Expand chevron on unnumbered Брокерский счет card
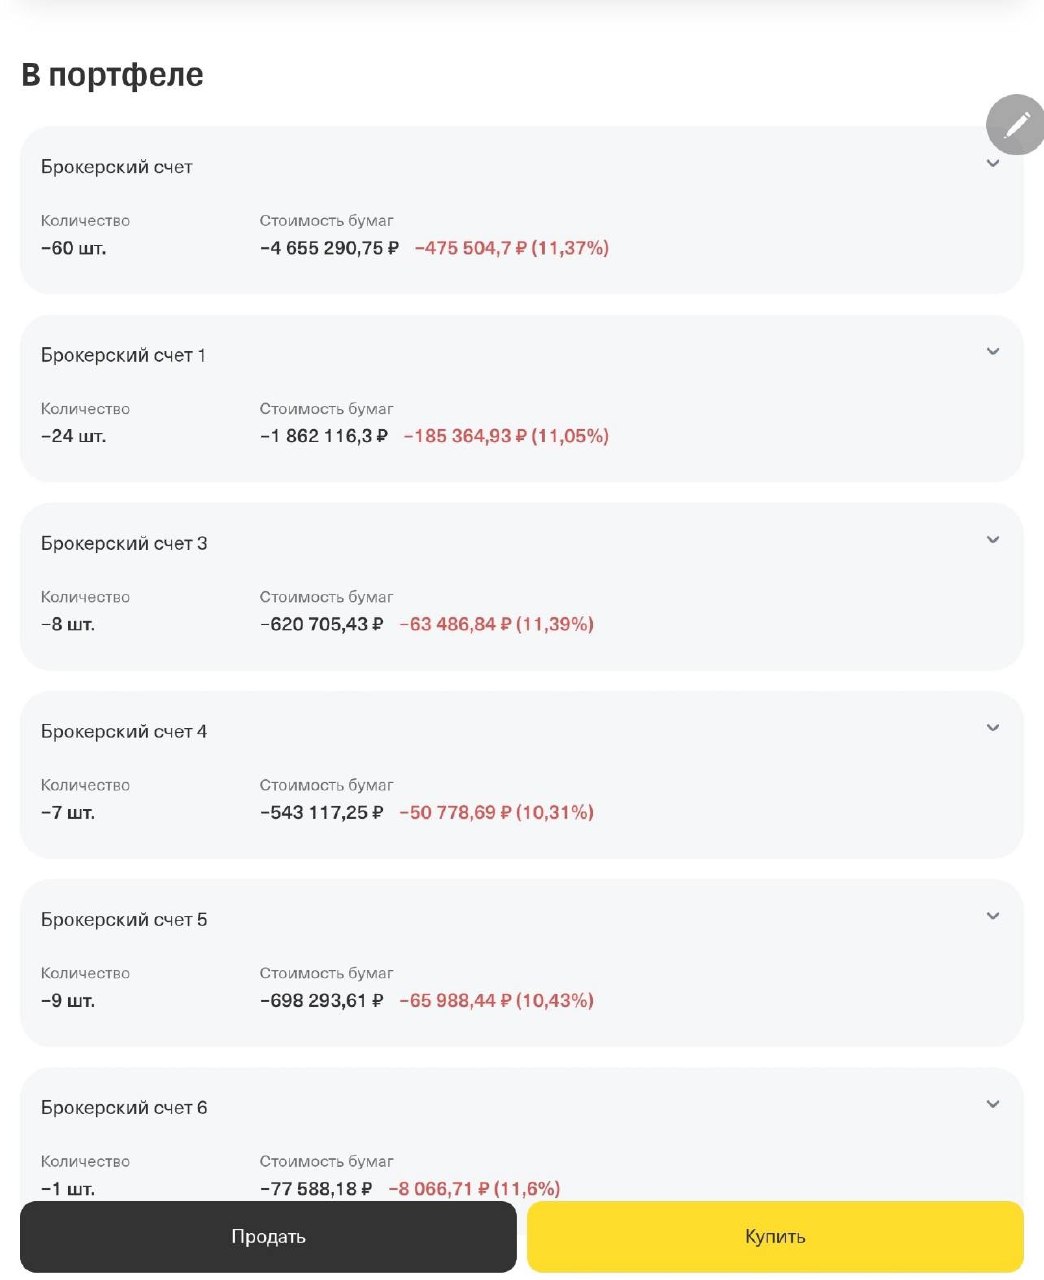This screenshot has height=1280, width=1044. (x=993, y=164)
